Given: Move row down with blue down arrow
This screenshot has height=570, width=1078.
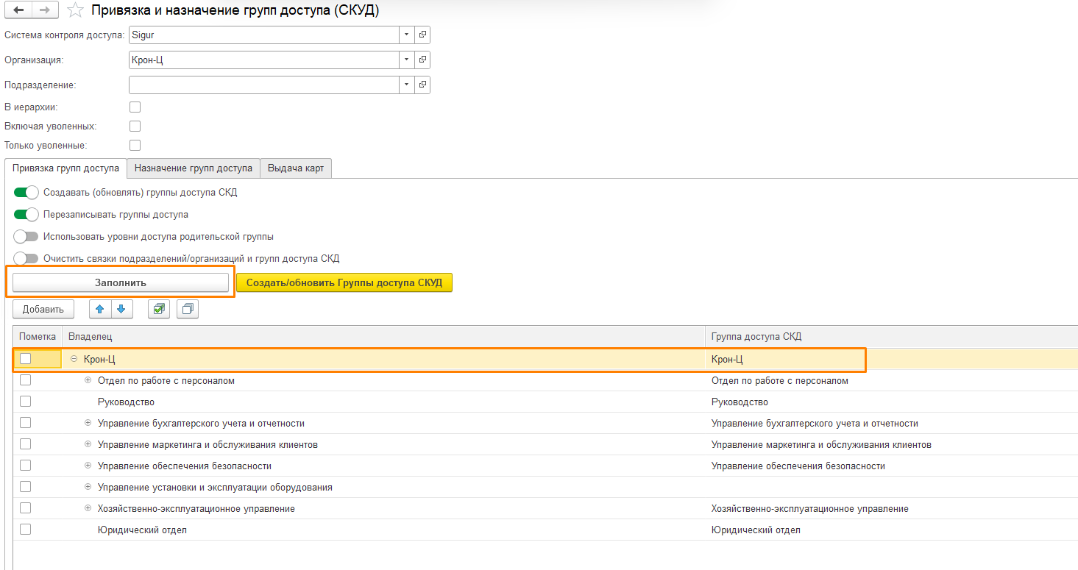Looking at the screenshot, I should pyautogui.click(x=120, y=310).
